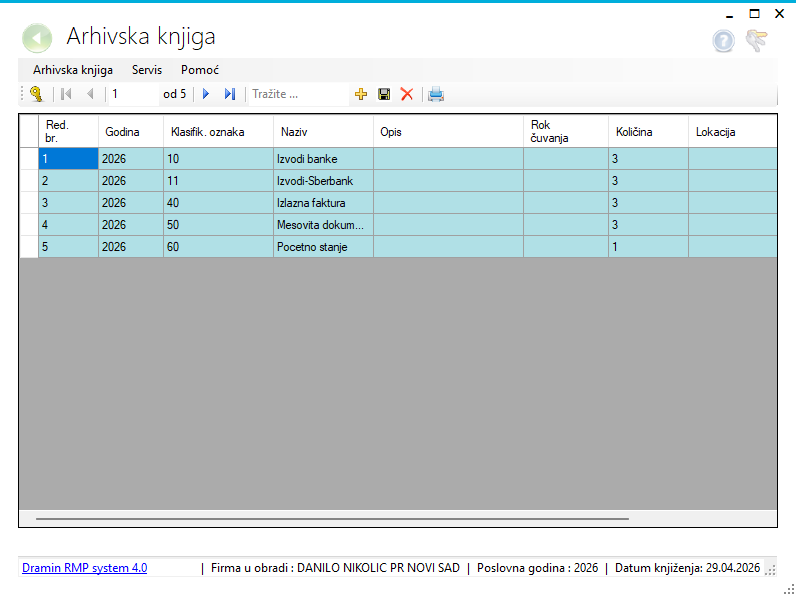Maximize the application window
This screenshot has width=796, height=595.
[754, 14]
